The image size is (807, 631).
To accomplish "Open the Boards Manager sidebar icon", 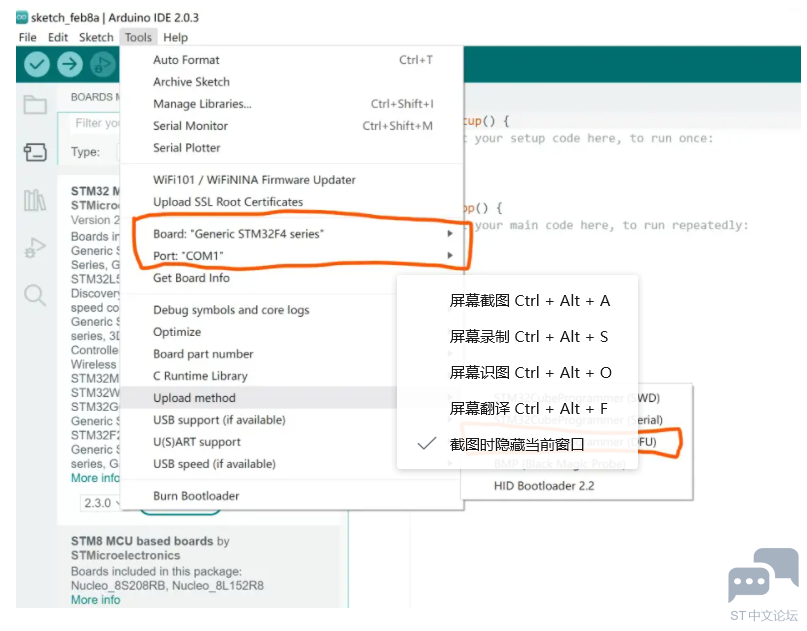I will (x=35, y=152).
